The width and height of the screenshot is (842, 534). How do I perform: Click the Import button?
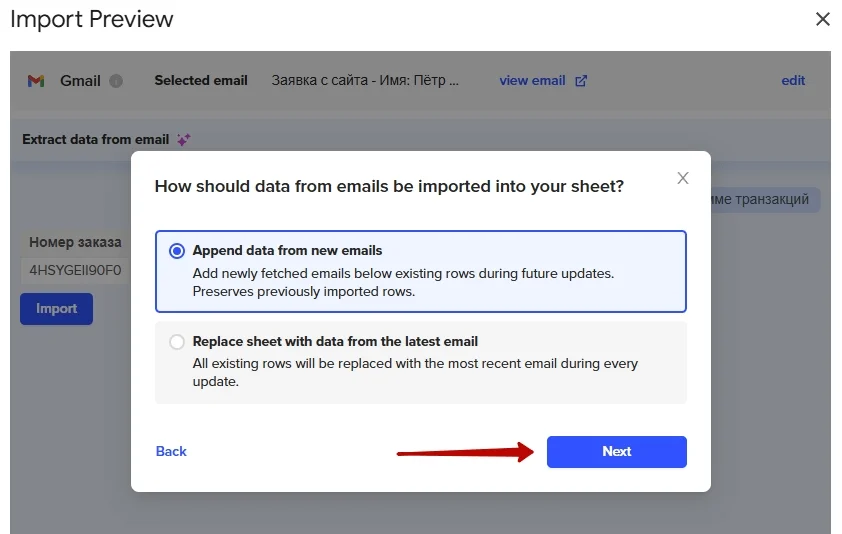click(x=56, y=309)
